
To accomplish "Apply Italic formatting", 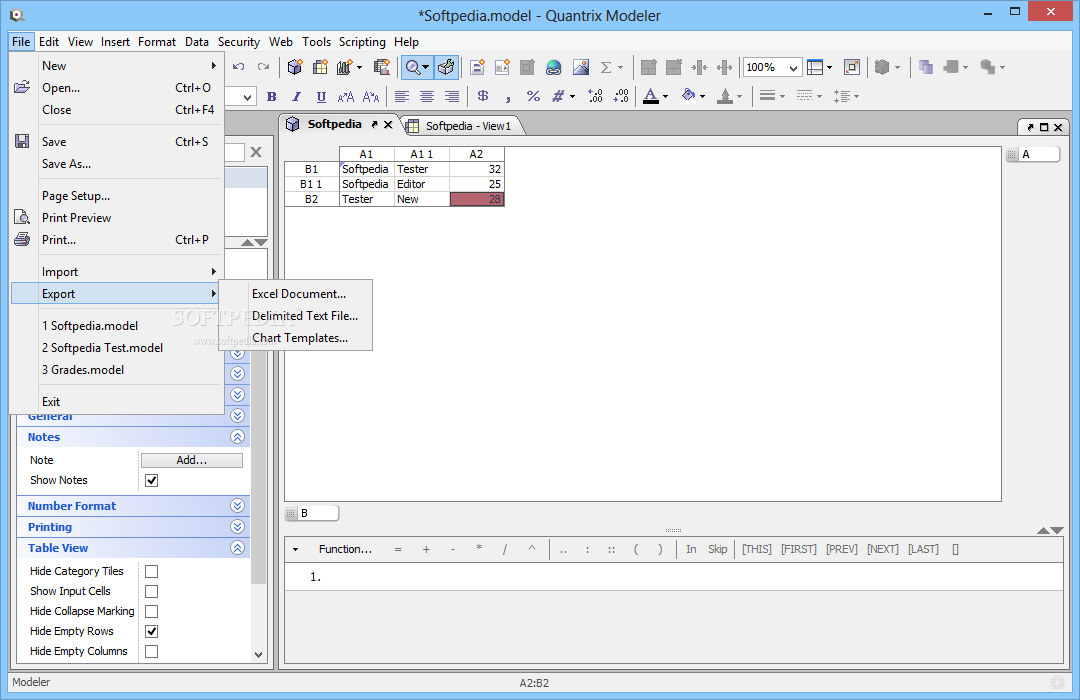I will tap(296, 96).
